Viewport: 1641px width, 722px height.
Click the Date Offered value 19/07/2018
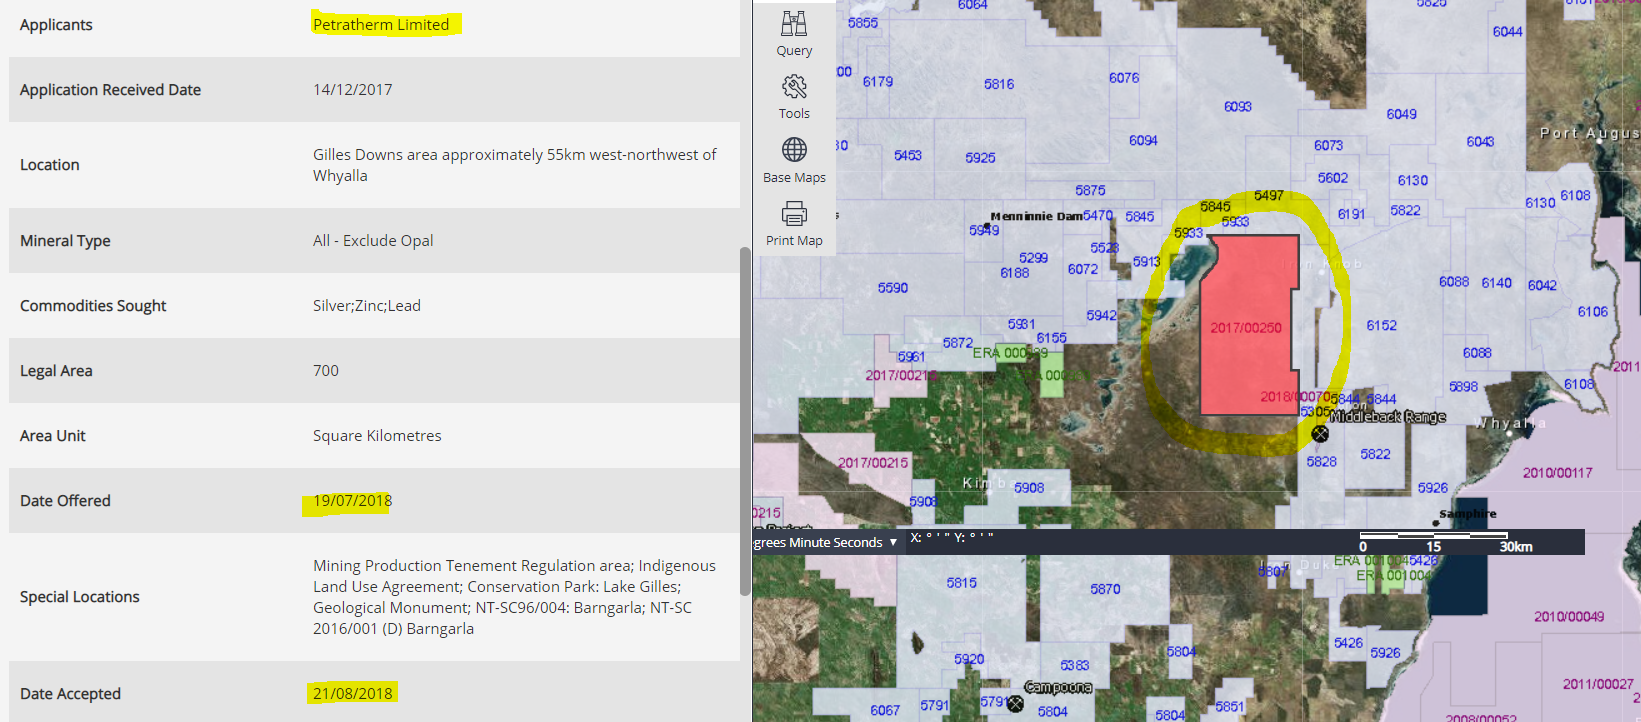pyautogui.click(x=352, y=500)
